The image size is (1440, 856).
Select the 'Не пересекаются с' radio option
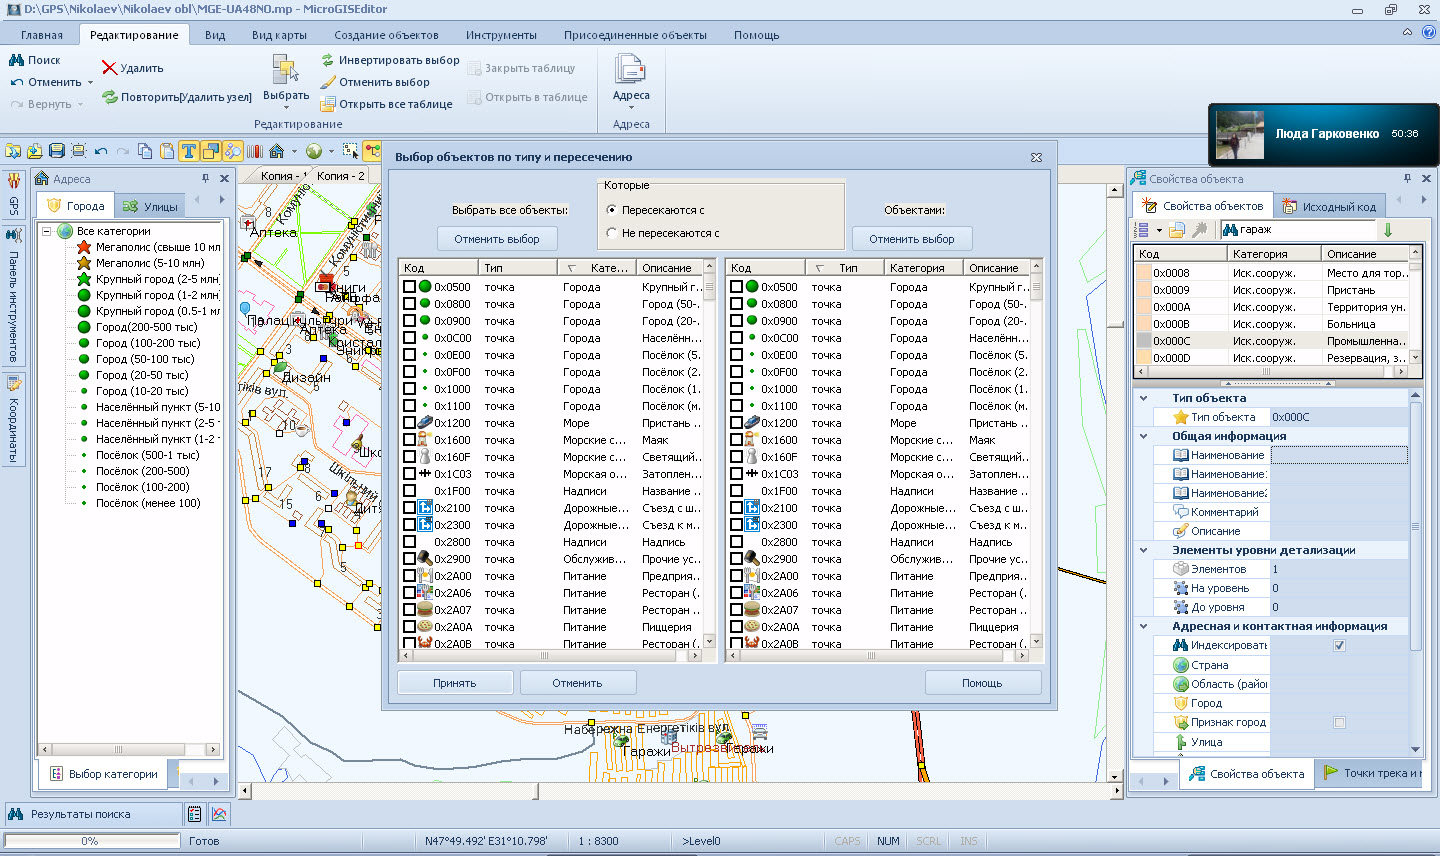pos(612,233)
